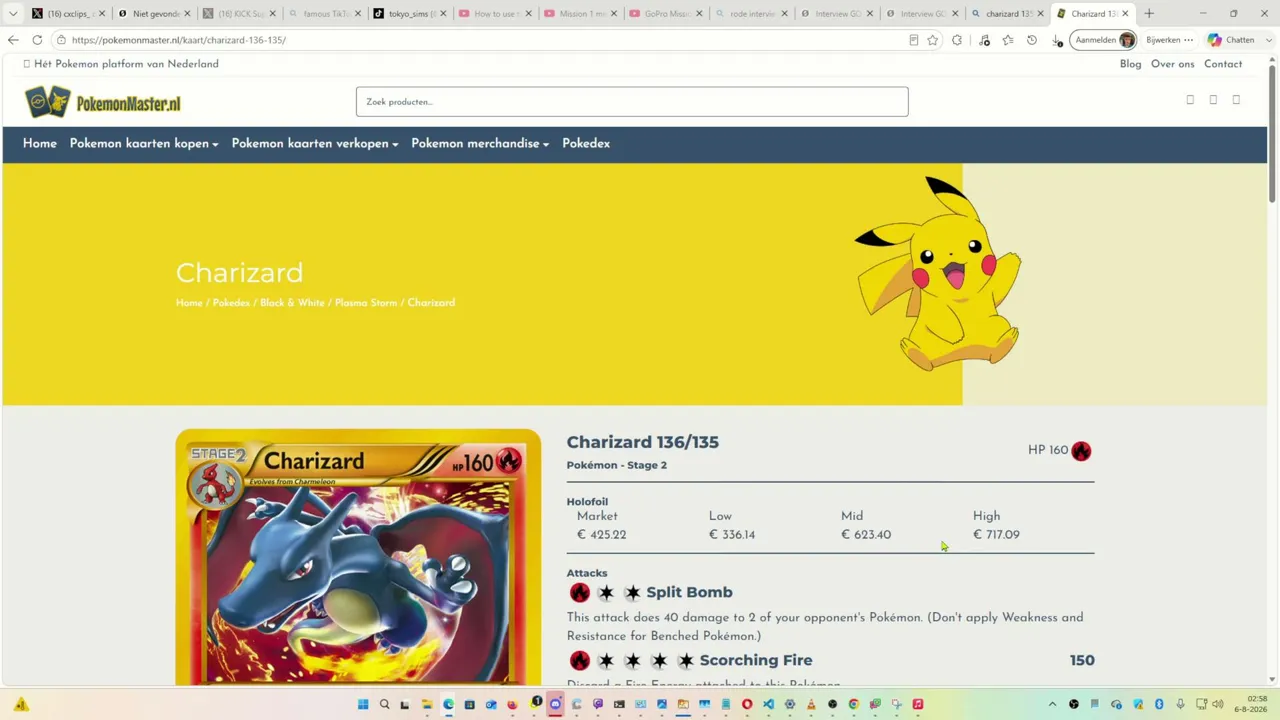Show hidden system tray icons chevron
This screenshot has height=720, width=1280.
(1052, 704)
